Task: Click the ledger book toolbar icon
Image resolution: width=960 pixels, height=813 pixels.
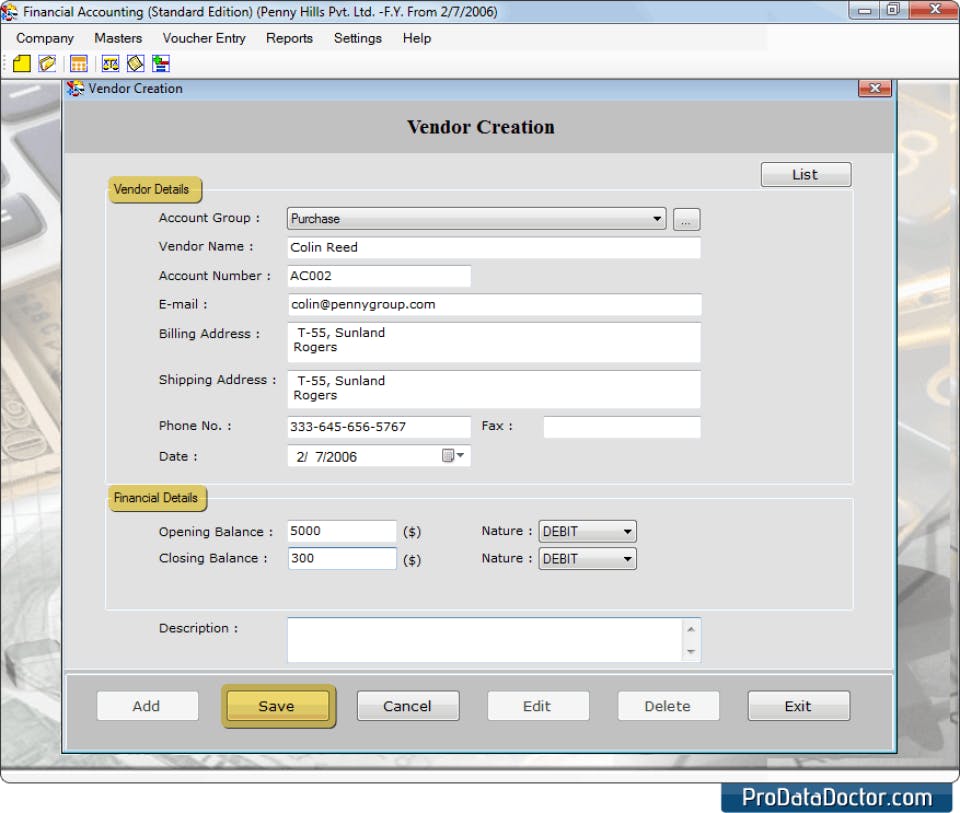Action: pos(137,62)
